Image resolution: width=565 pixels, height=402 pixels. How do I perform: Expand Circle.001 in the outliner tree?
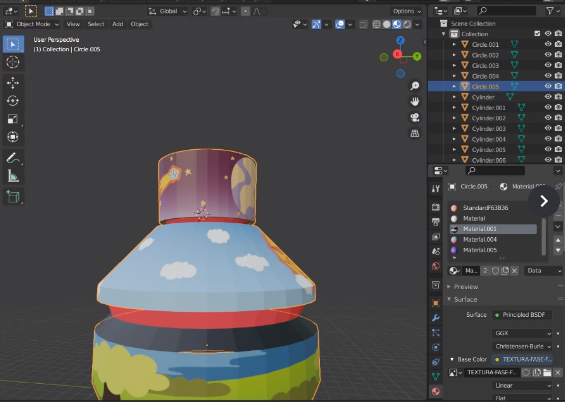[454, 44]
